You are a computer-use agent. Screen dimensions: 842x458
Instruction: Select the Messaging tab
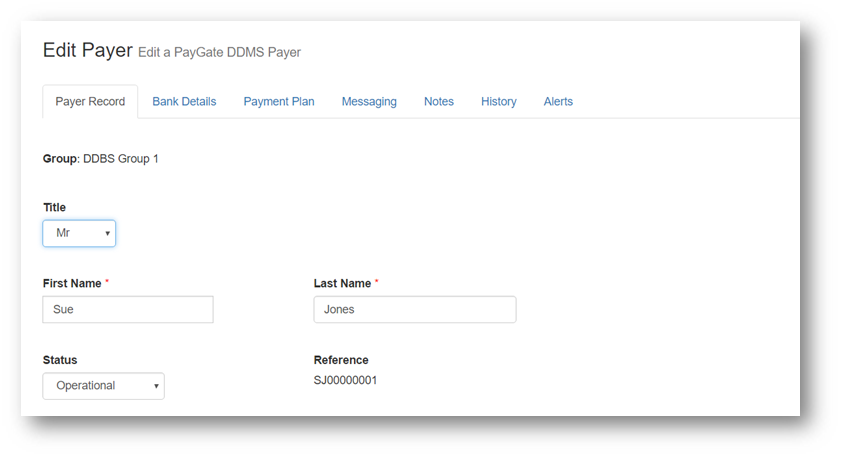(x=369, y=102)
